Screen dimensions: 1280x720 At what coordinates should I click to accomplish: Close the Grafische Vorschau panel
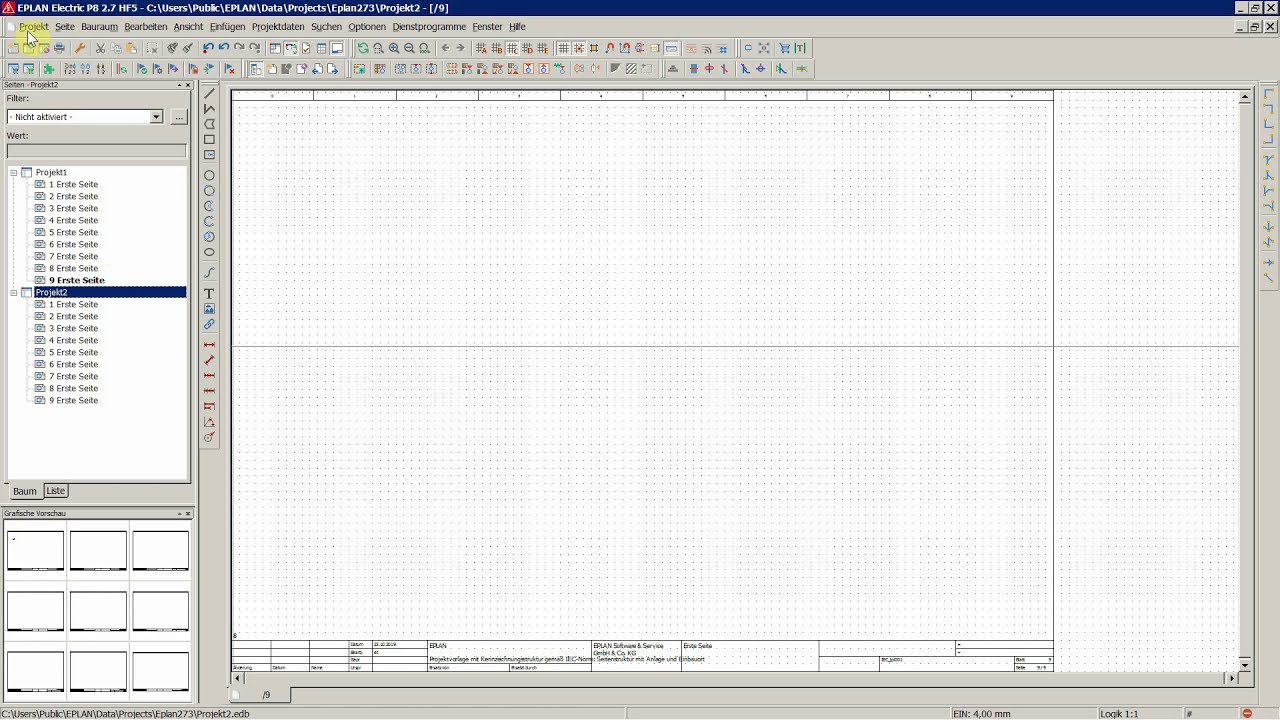[x=188, y=514]
